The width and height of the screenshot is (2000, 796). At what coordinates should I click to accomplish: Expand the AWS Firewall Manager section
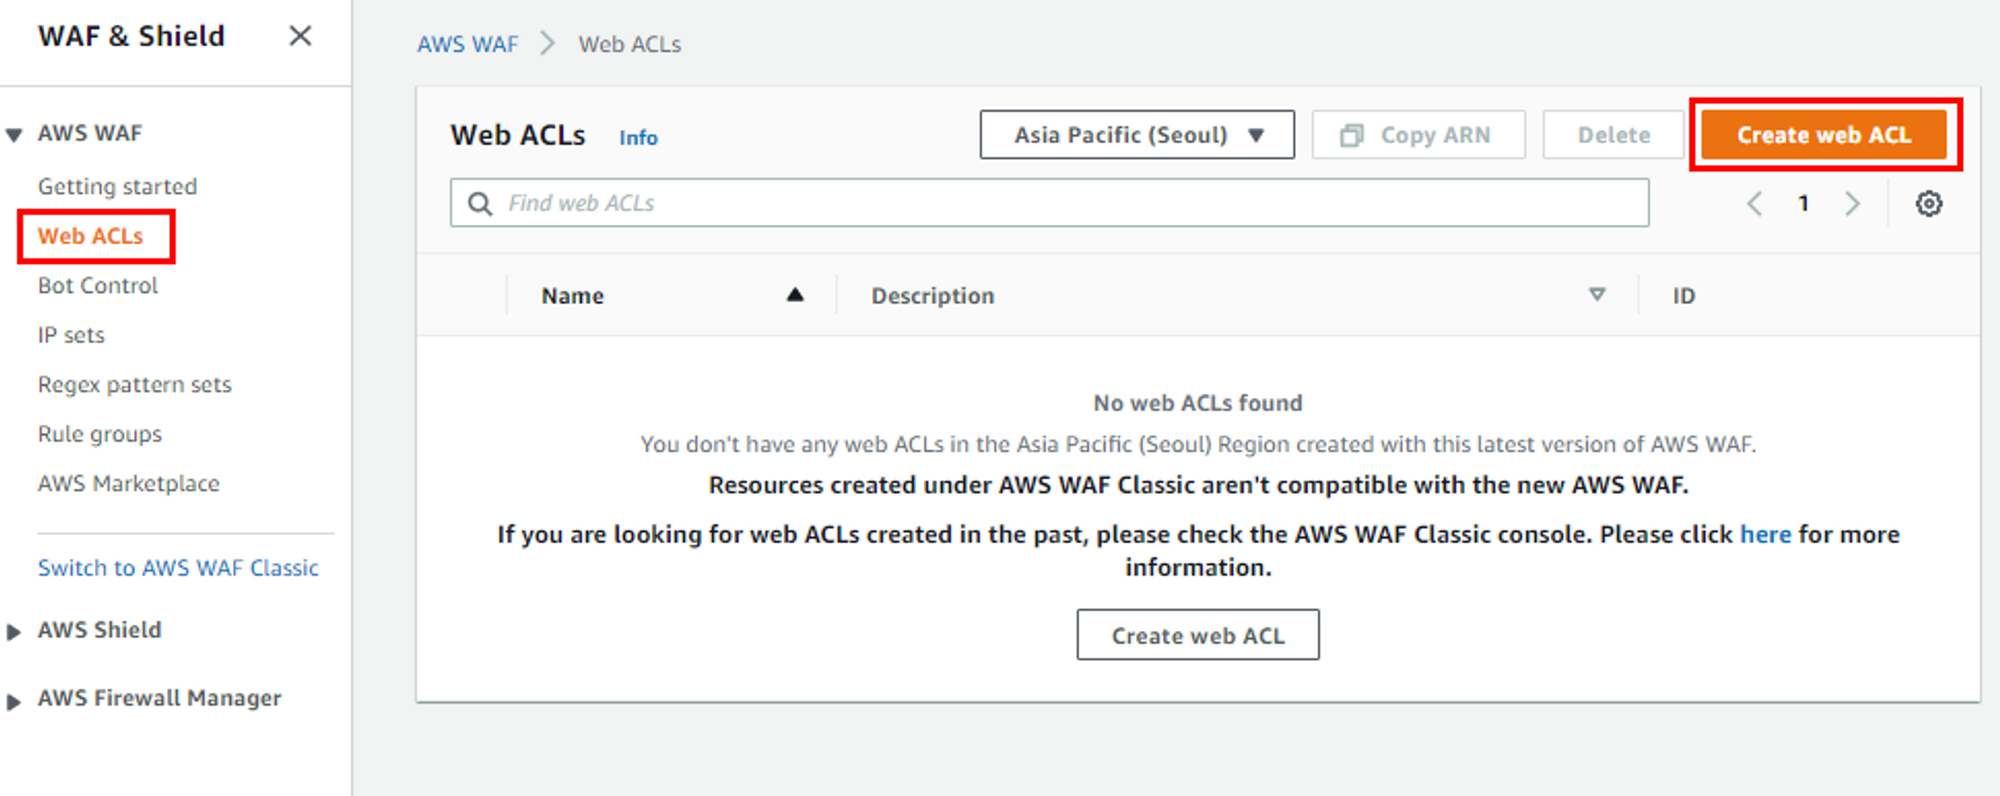[14, 700]
